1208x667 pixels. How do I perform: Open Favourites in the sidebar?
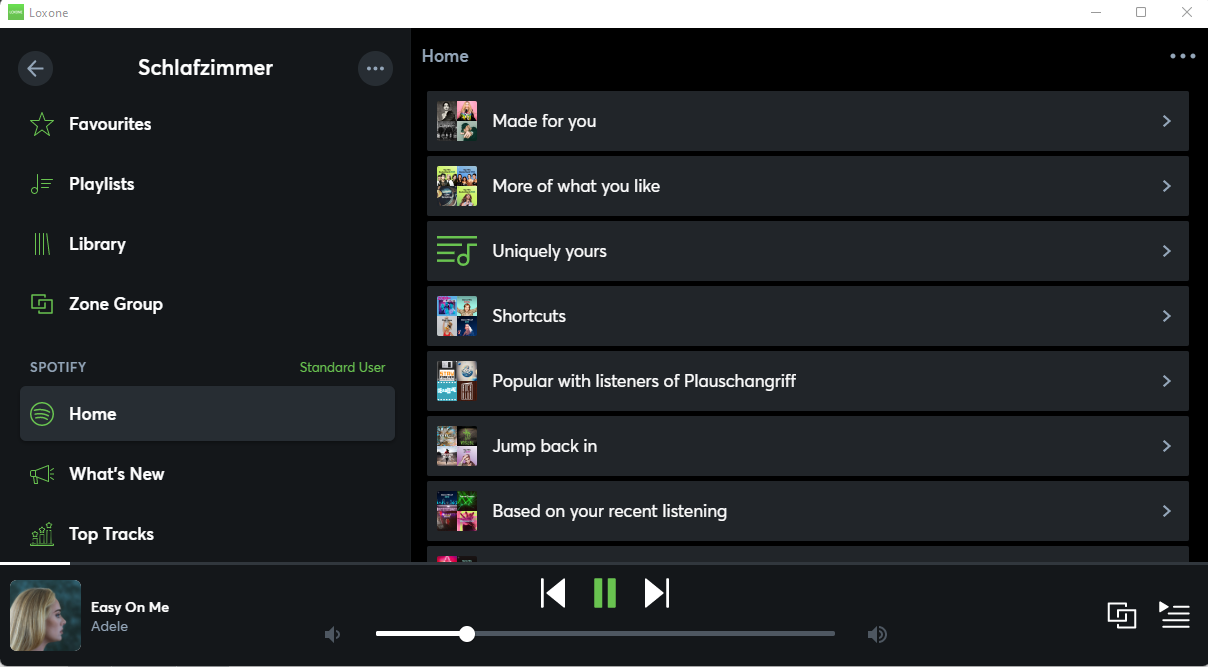click(x=207, y=124)
